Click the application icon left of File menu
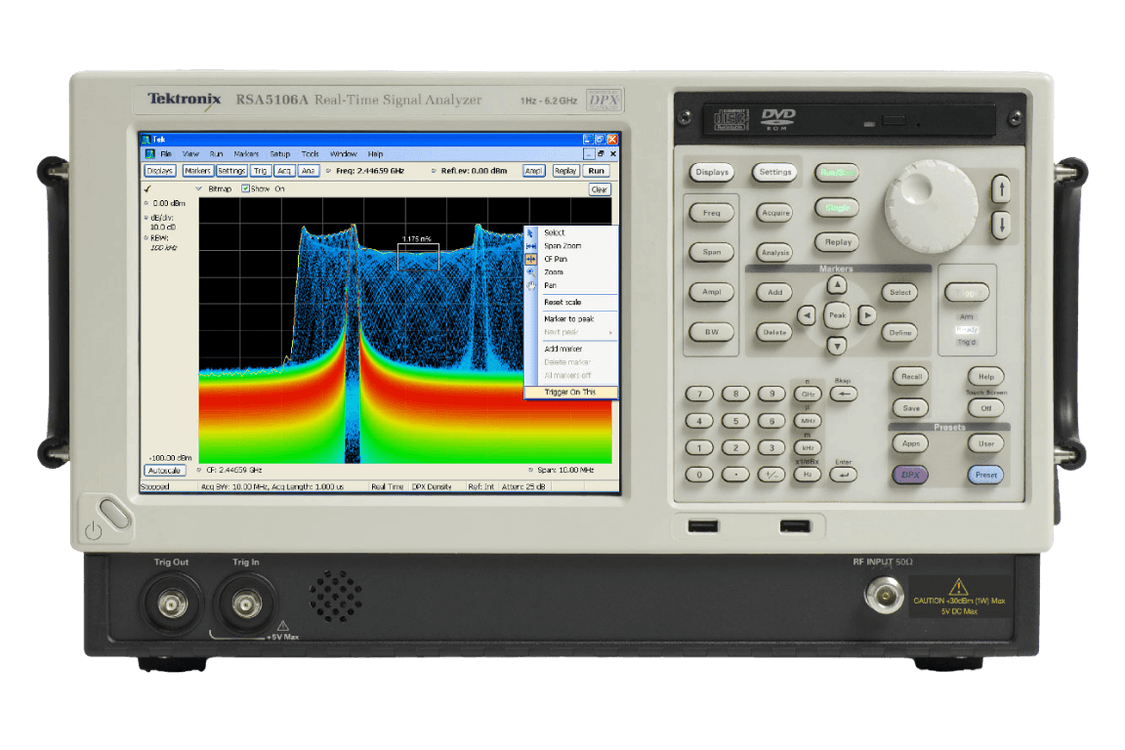The image size is (1125, 750). click(150, 154)
